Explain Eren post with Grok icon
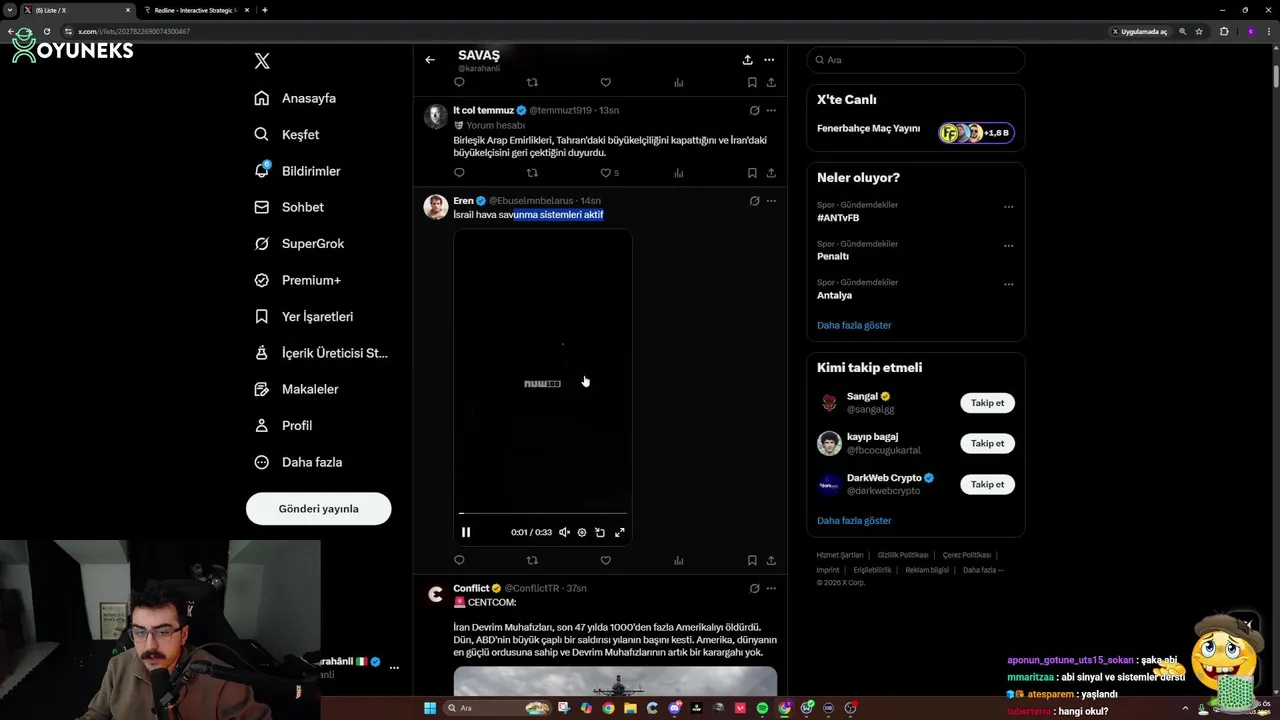 754,201
